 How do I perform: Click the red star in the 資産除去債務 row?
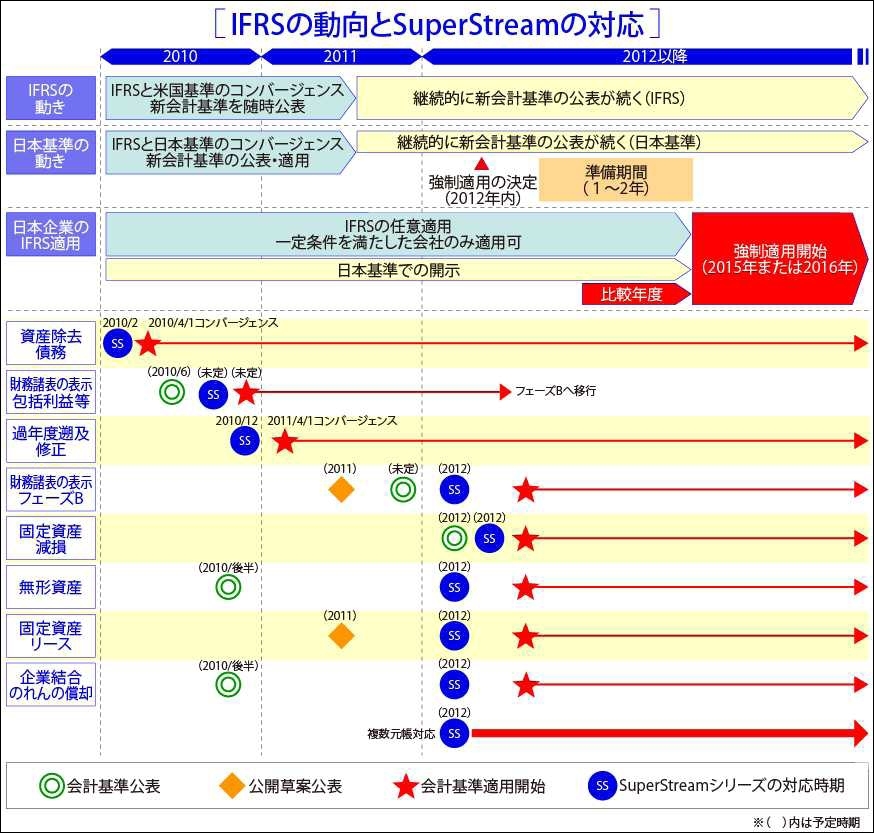click(x=148, y=343)
